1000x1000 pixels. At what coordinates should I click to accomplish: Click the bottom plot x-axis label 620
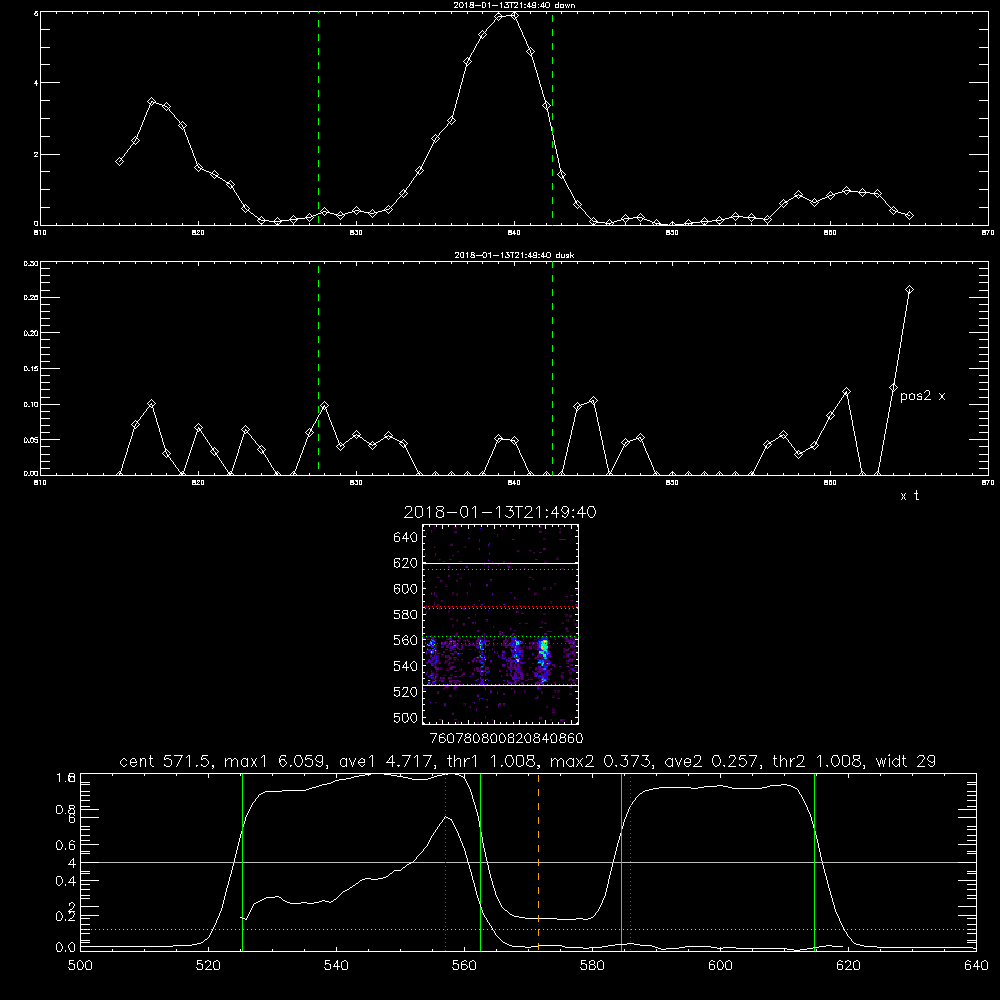pyautogui.click(x=848, y=966)
